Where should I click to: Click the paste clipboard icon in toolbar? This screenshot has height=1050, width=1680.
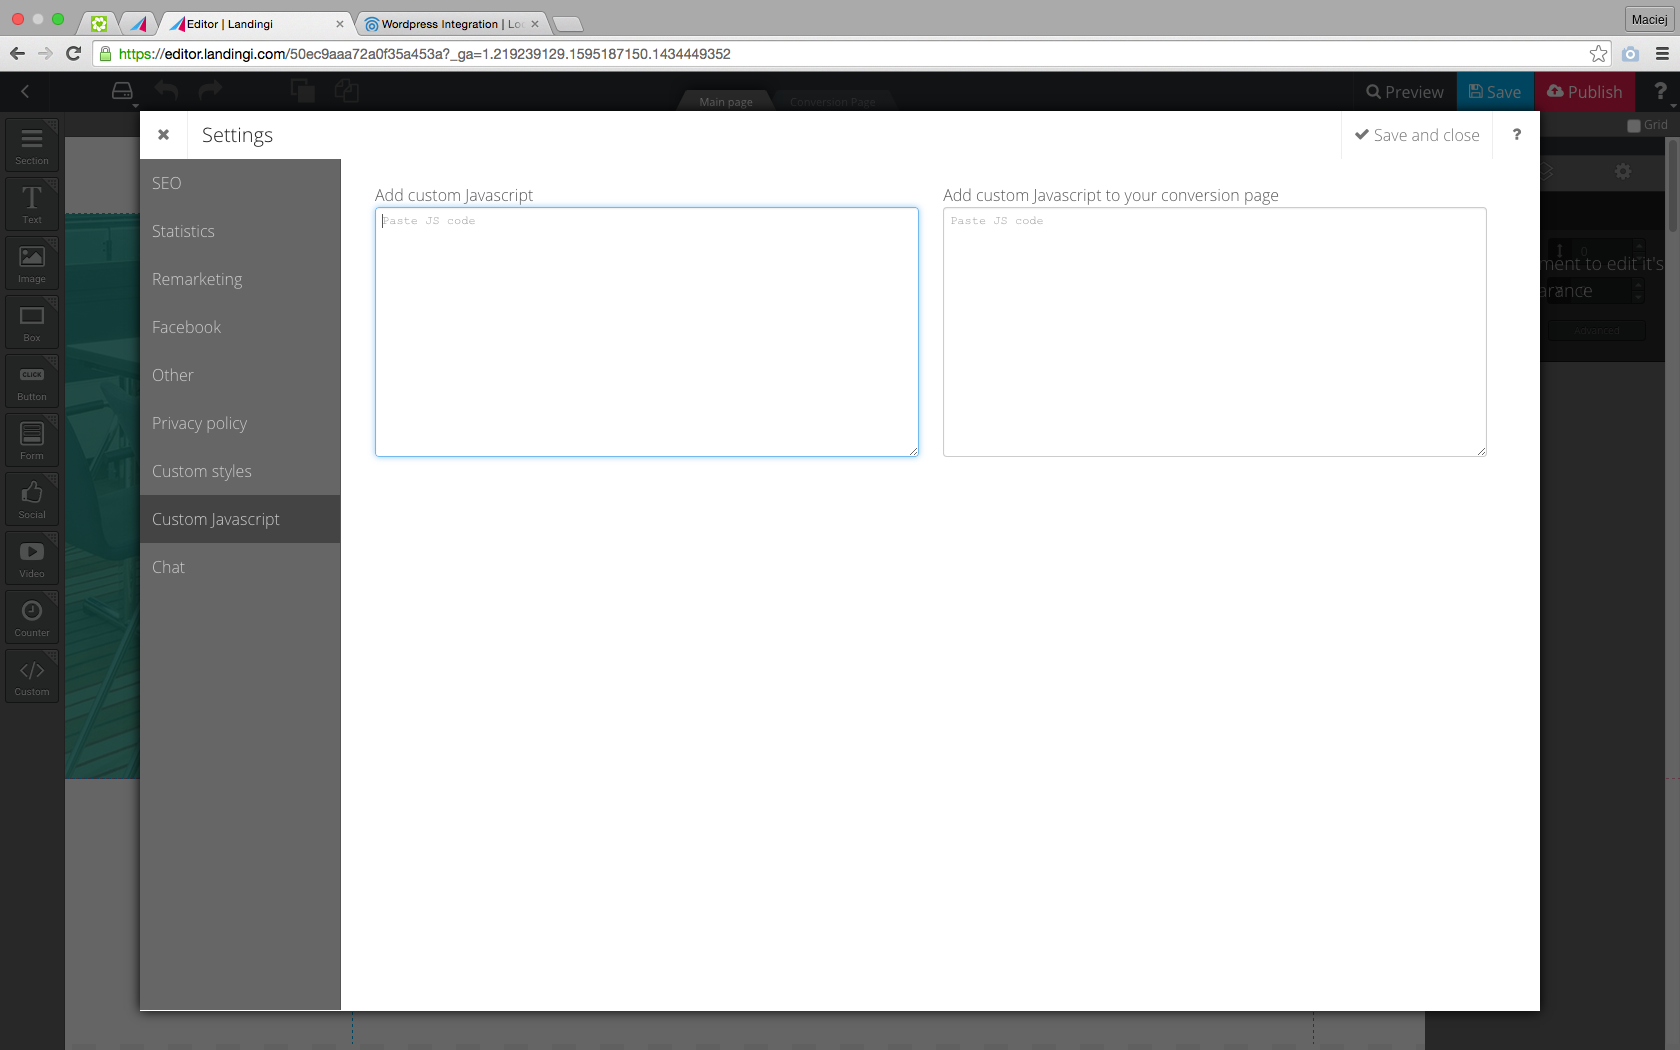coord(347,91)
